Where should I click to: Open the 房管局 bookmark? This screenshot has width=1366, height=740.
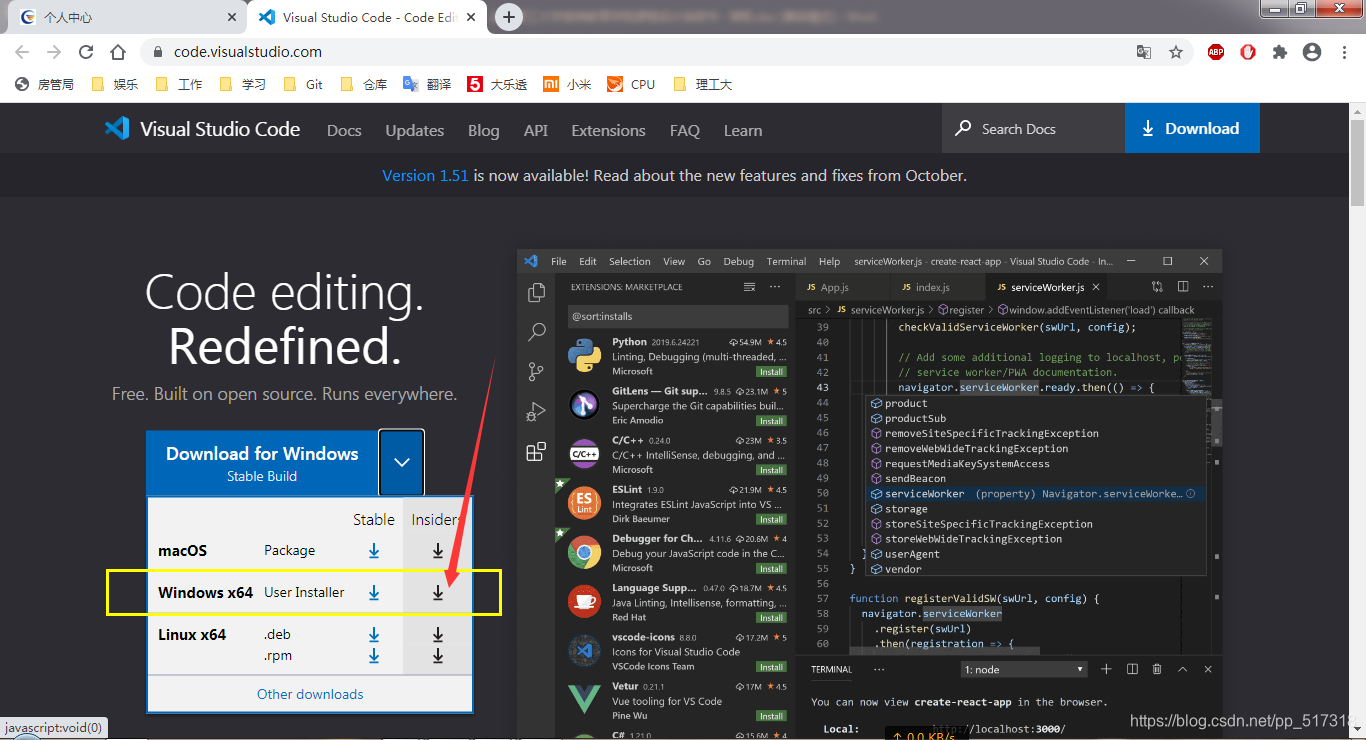pyautogui.click(x=45, y=85)
